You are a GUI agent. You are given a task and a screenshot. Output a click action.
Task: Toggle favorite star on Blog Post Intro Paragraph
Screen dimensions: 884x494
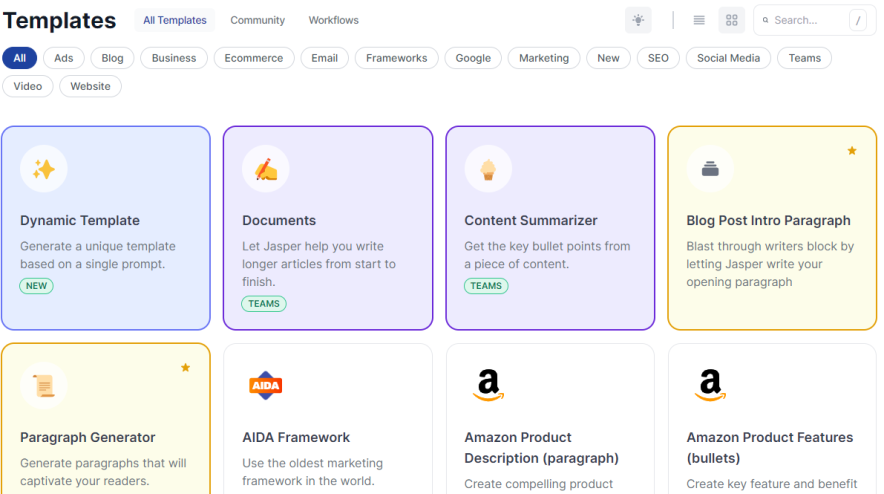click(x=852, y=151)
